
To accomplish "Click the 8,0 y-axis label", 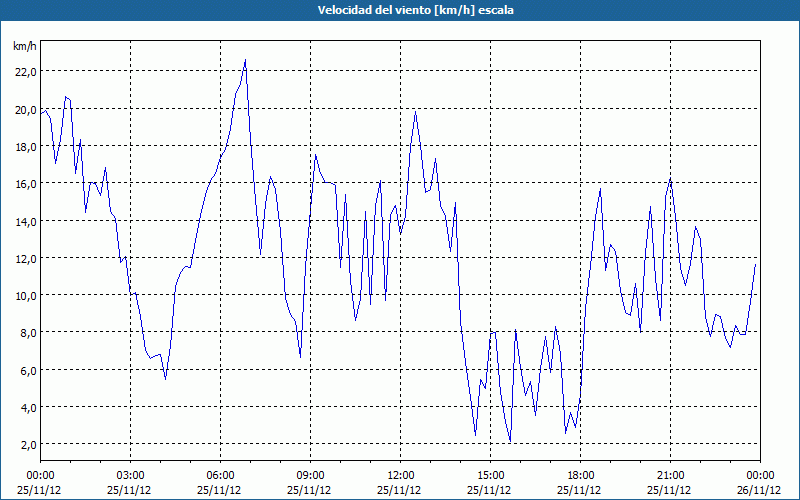I will click(28, 333).
